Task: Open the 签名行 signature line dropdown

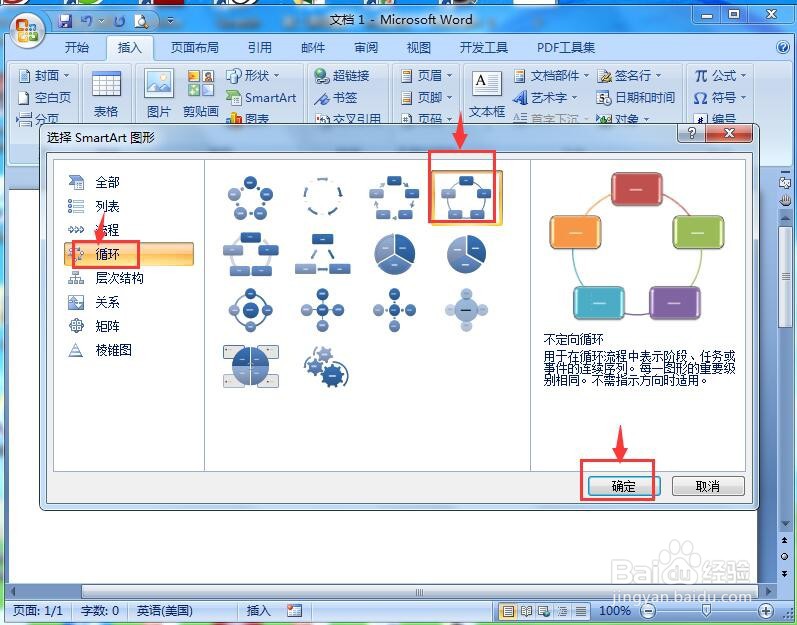Action: pyautogui.click(x=629, y=76)
